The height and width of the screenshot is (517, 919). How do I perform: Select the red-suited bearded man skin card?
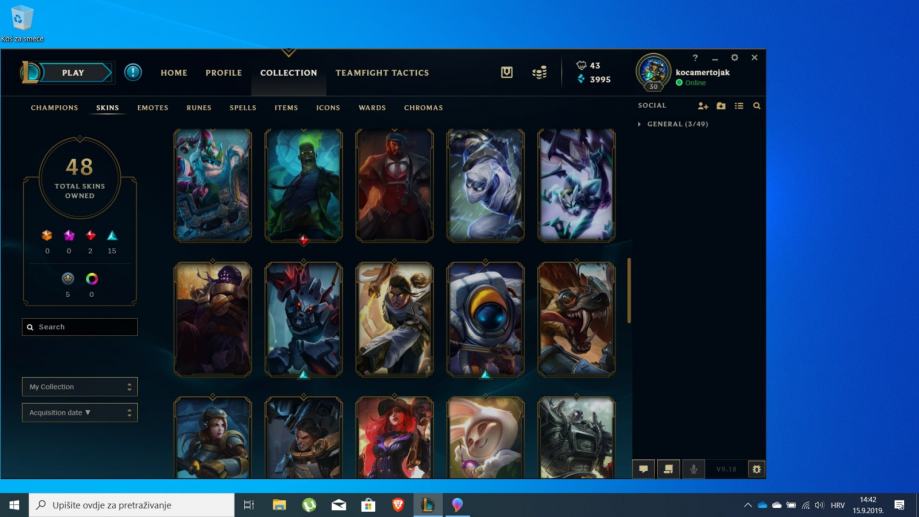[394, 185]
